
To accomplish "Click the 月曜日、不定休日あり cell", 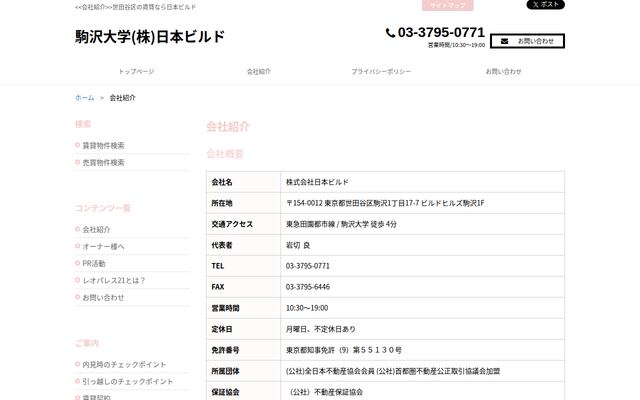I will point(422,329).
